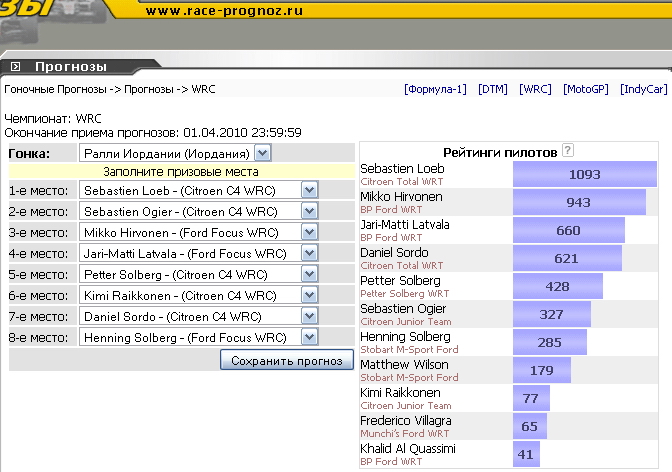Expand the 2-е место driver dropdown

(x=199, y=211)
